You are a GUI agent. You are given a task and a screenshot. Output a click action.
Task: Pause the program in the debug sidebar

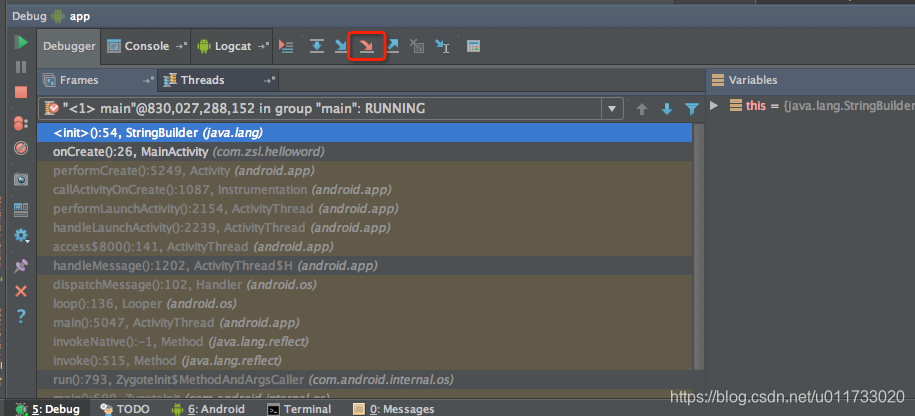click(21, 67)
